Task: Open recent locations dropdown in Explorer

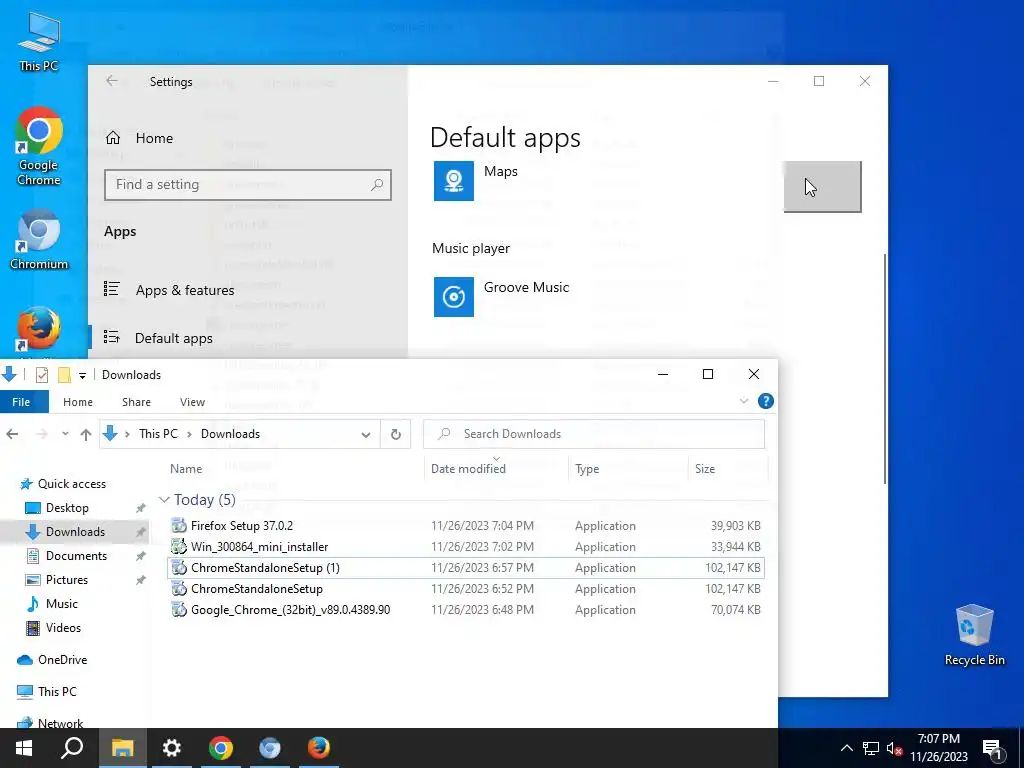Action: [65, 434]
